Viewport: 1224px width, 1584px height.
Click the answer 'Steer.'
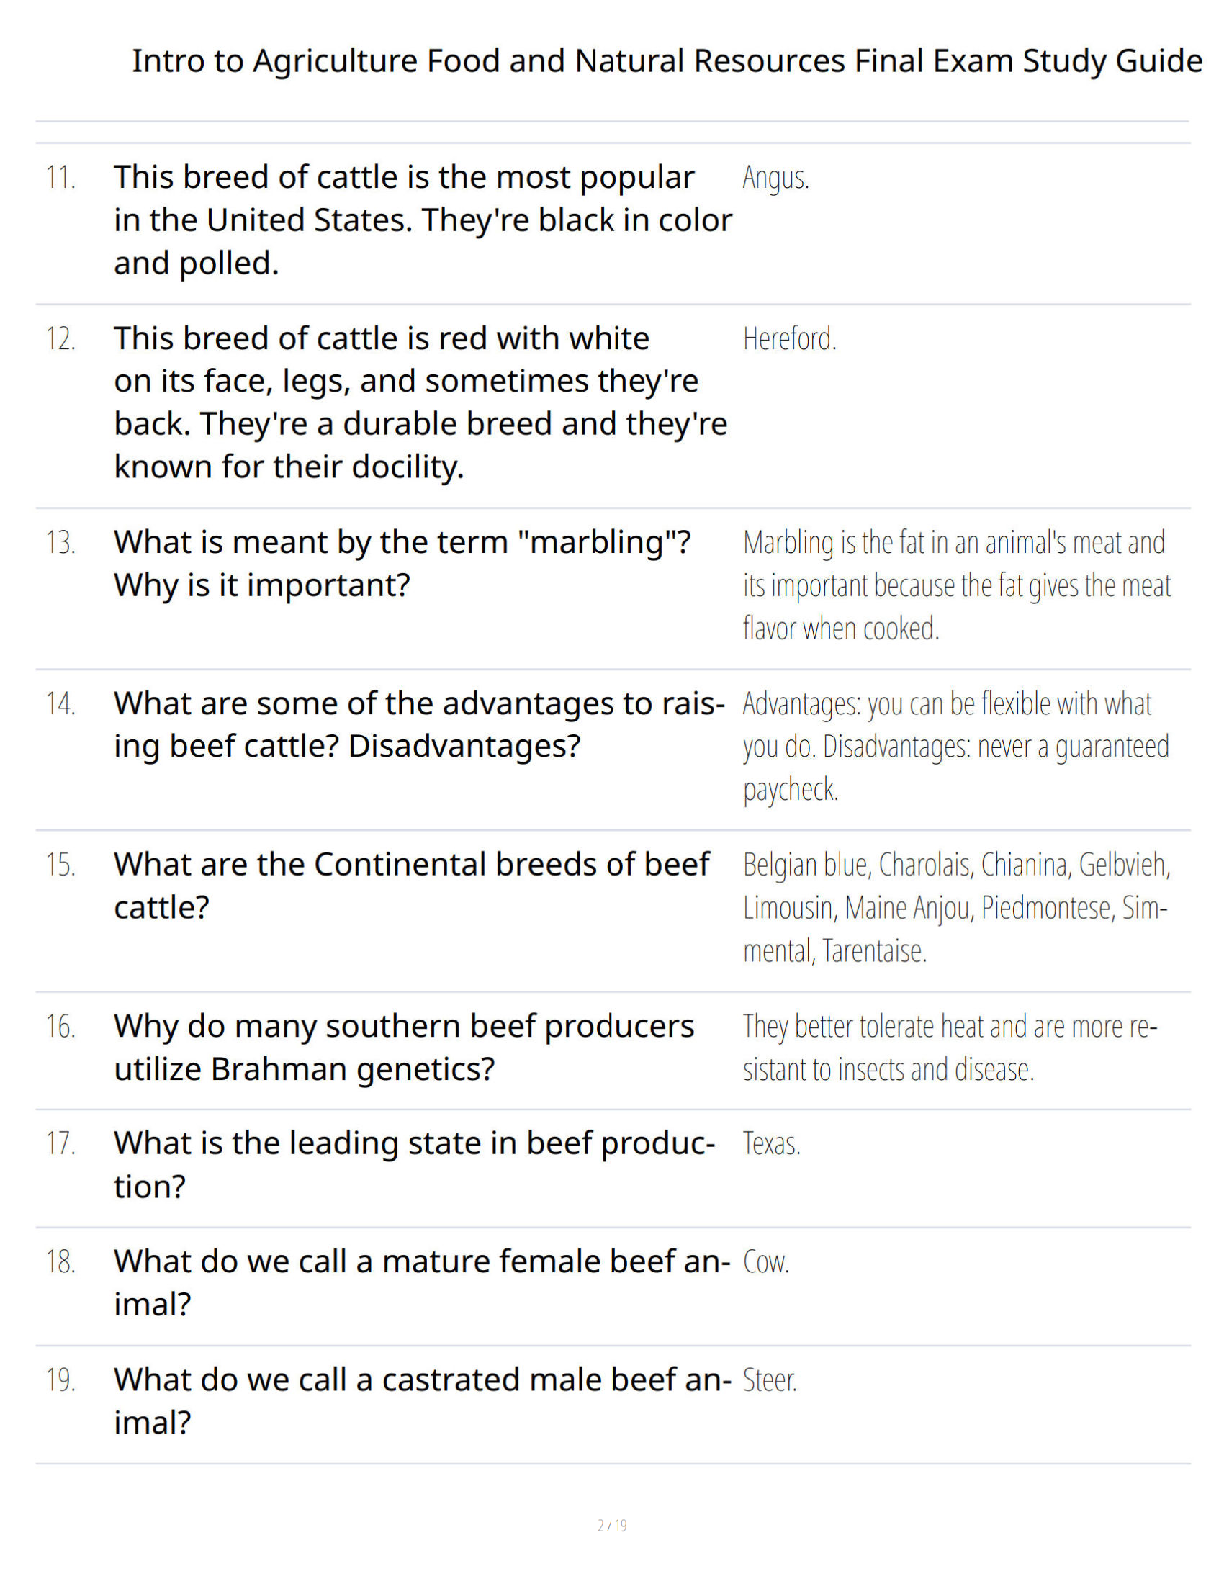click(769, 1381)
